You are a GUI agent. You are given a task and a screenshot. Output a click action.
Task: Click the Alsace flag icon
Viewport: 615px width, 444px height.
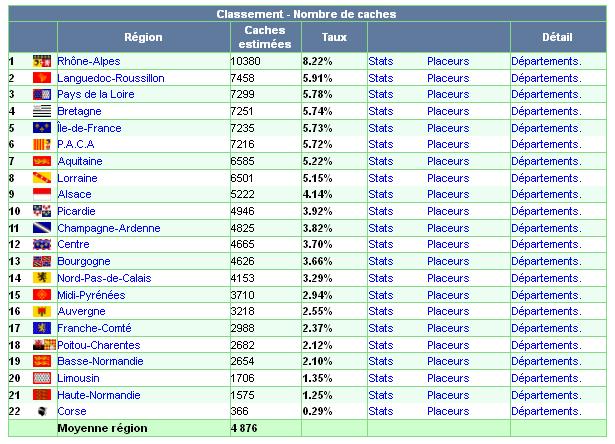[42, 194]
